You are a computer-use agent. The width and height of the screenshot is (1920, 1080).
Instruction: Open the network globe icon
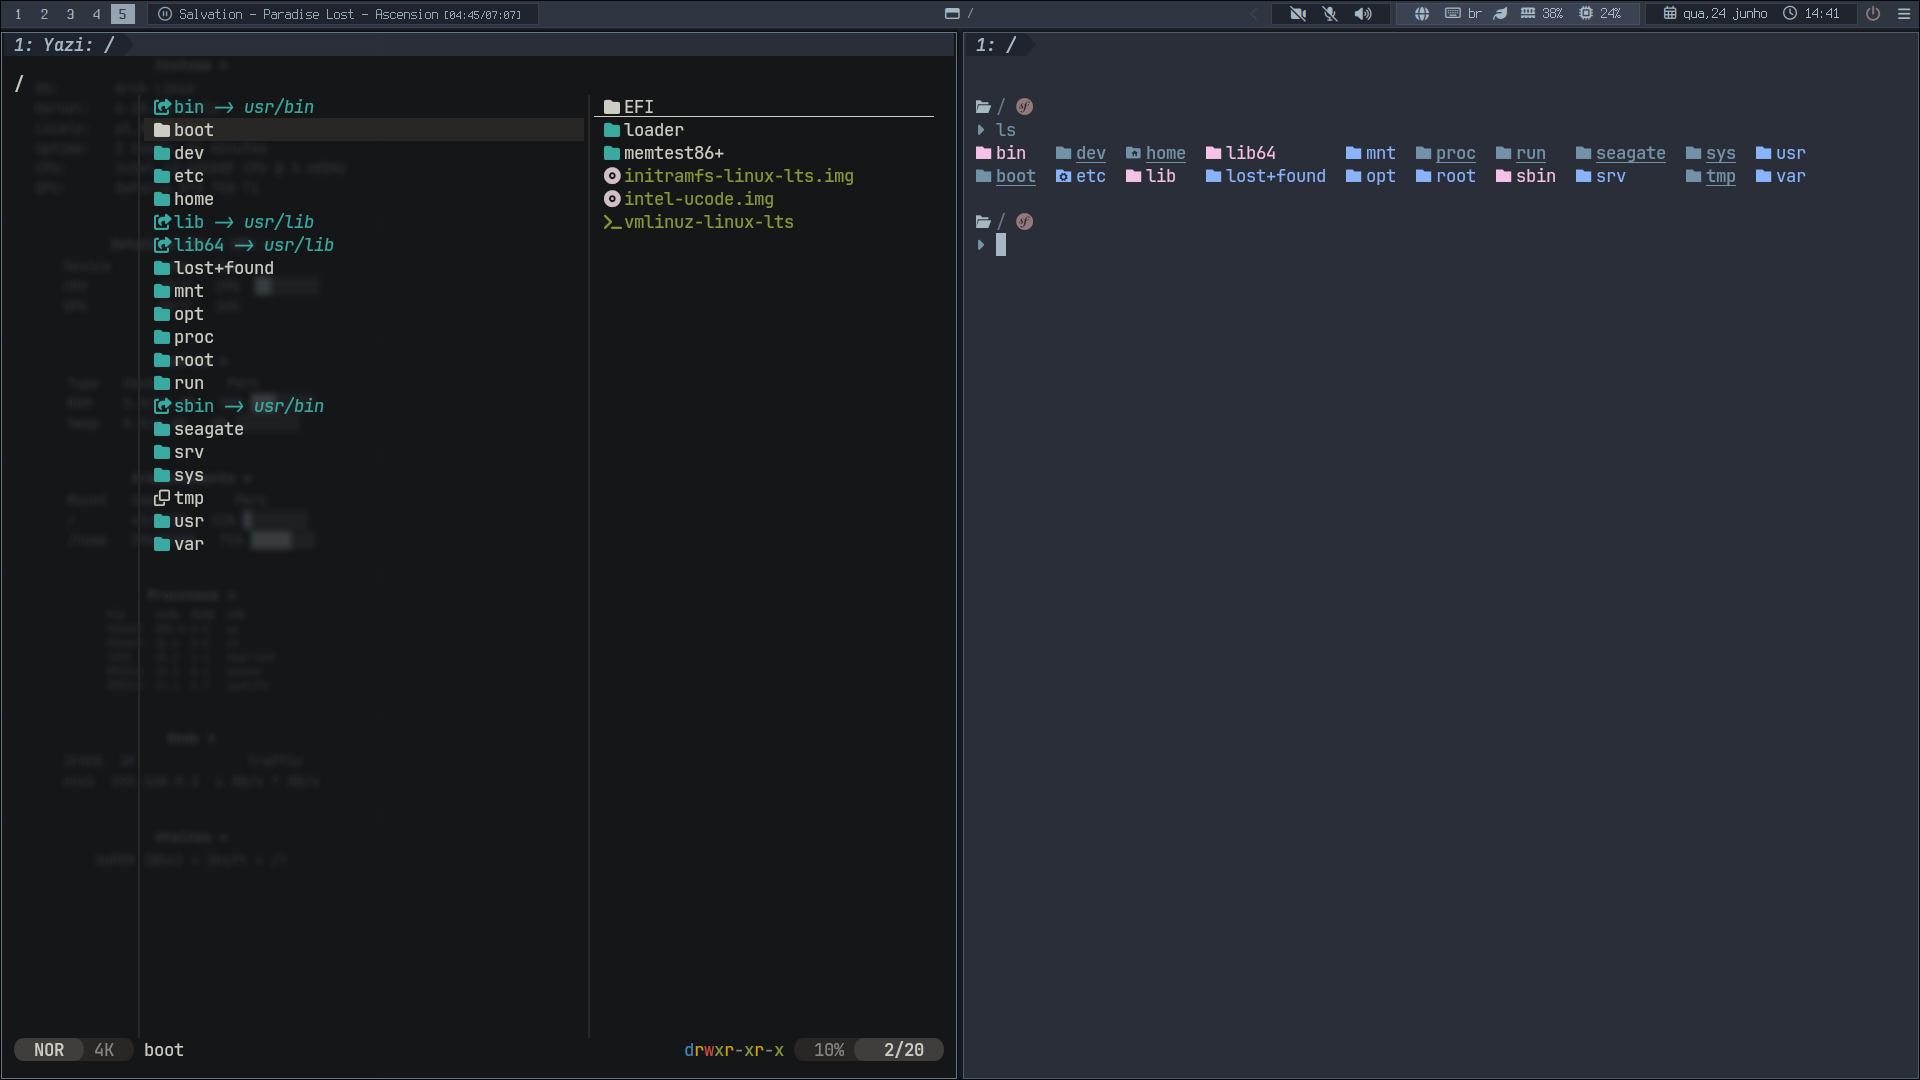[1421, 14]
